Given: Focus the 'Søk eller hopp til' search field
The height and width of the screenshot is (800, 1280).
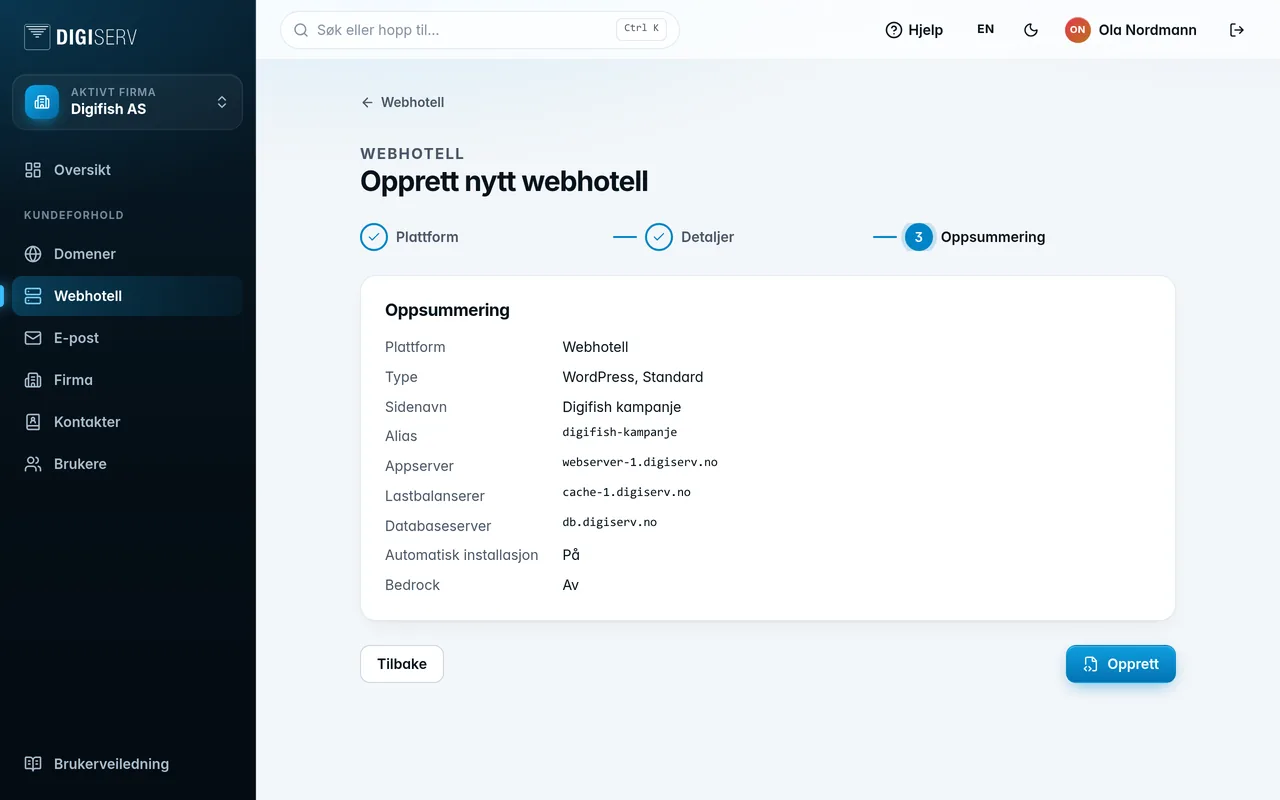Looking at the screenshot, I should tap(480, 30).
